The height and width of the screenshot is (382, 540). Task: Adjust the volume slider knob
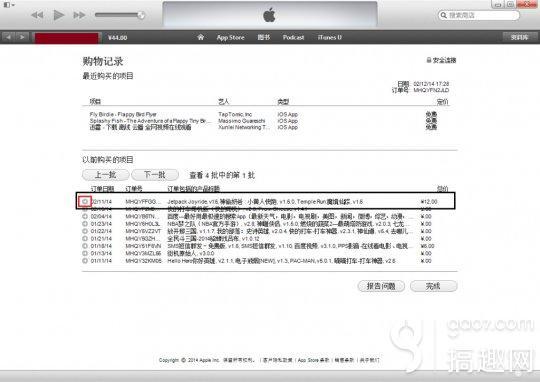(141, 15)
